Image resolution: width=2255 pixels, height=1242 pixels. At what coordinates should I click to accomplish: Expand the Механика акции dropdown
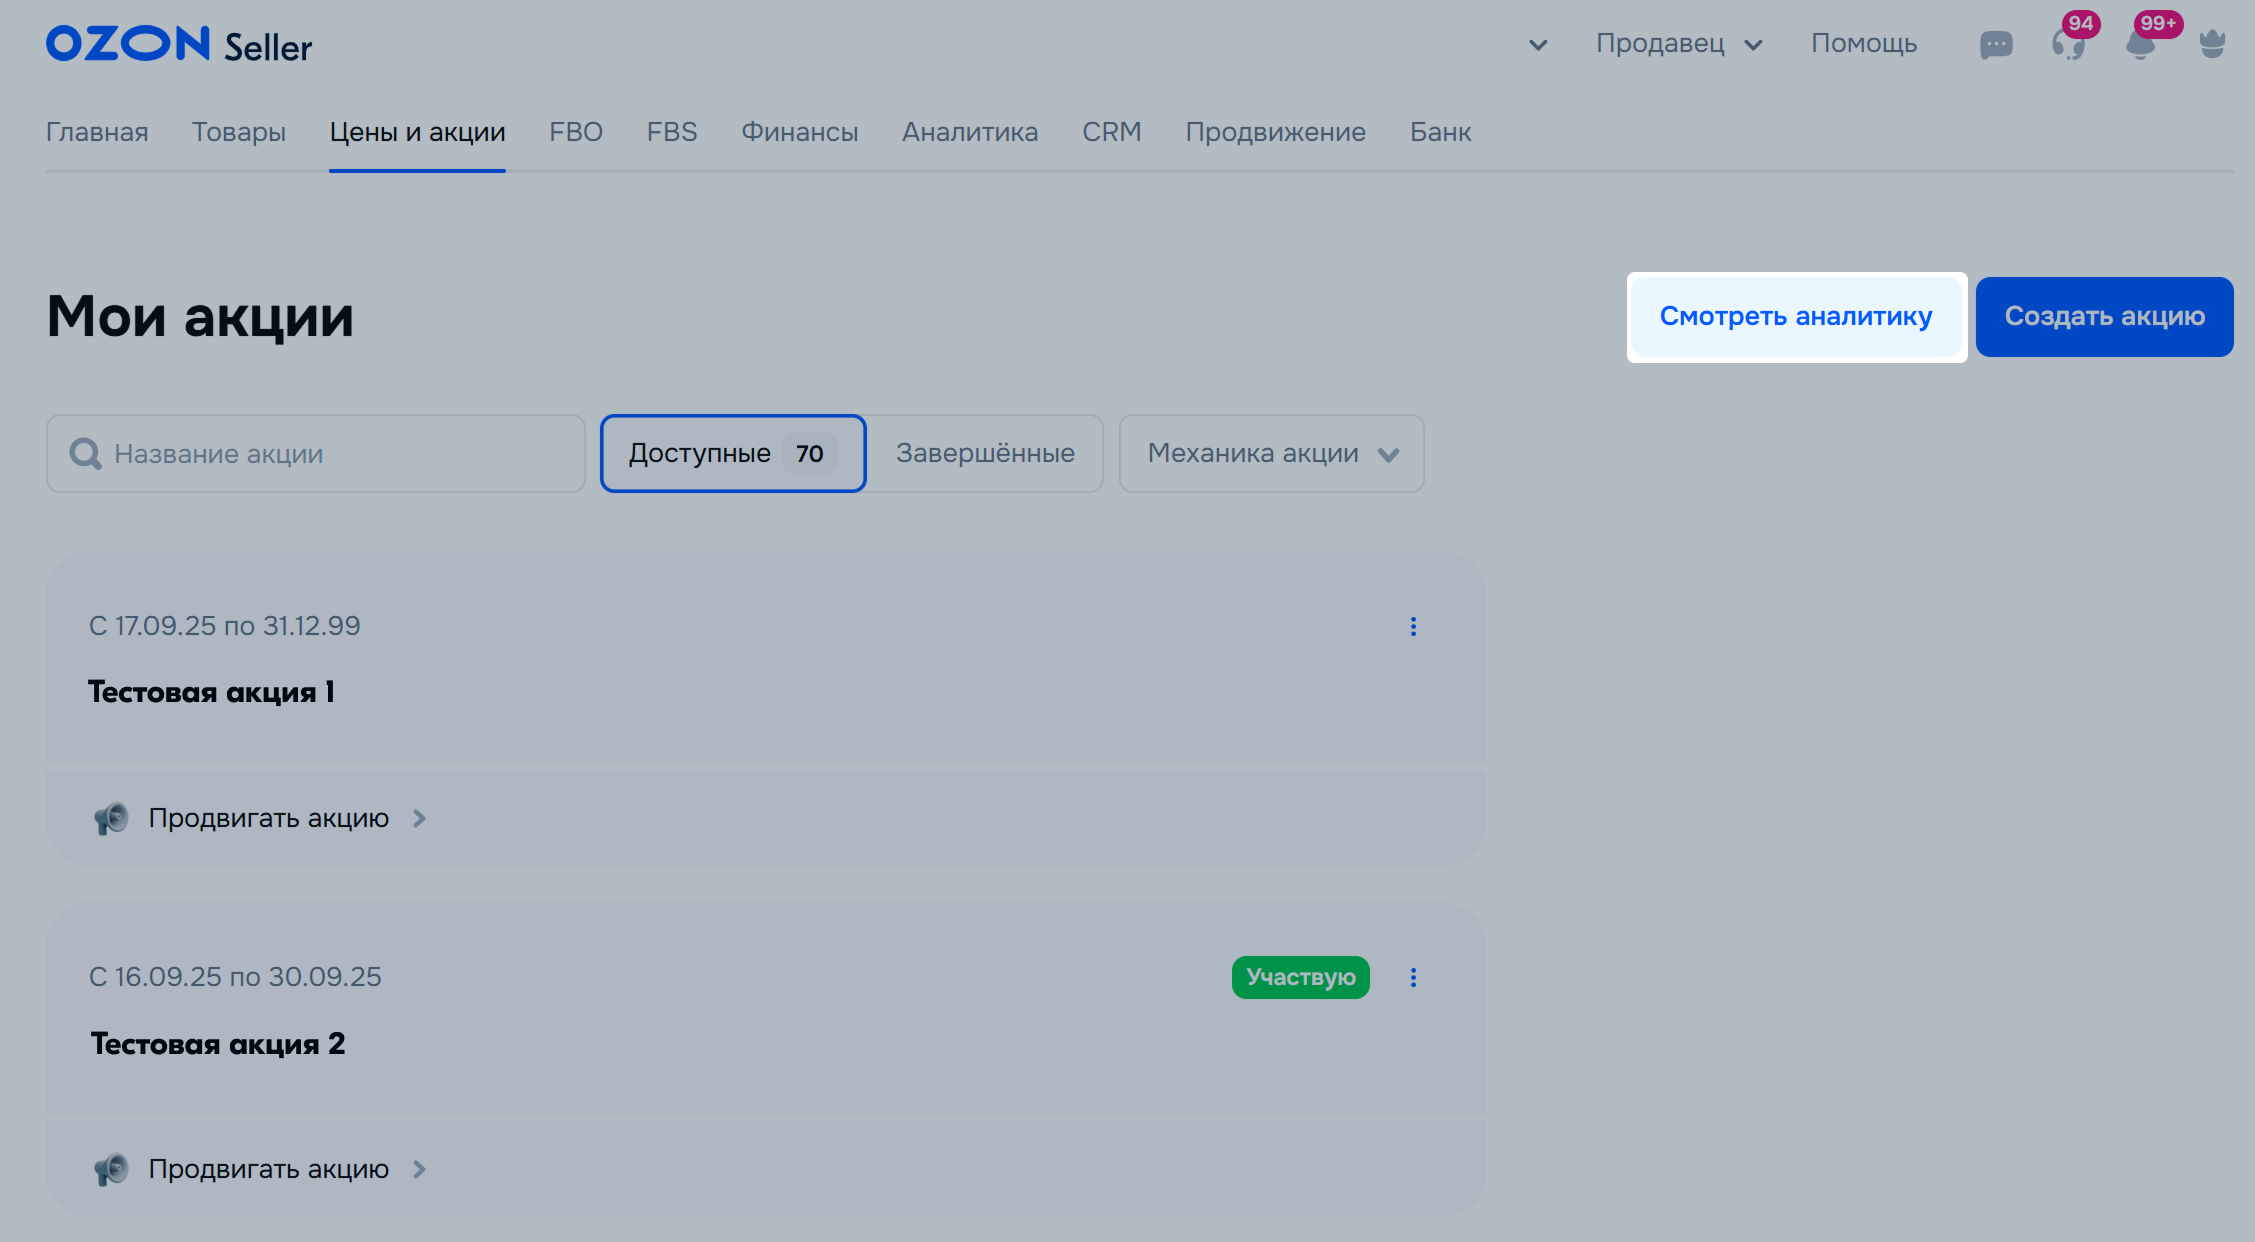coord(1271,454)
